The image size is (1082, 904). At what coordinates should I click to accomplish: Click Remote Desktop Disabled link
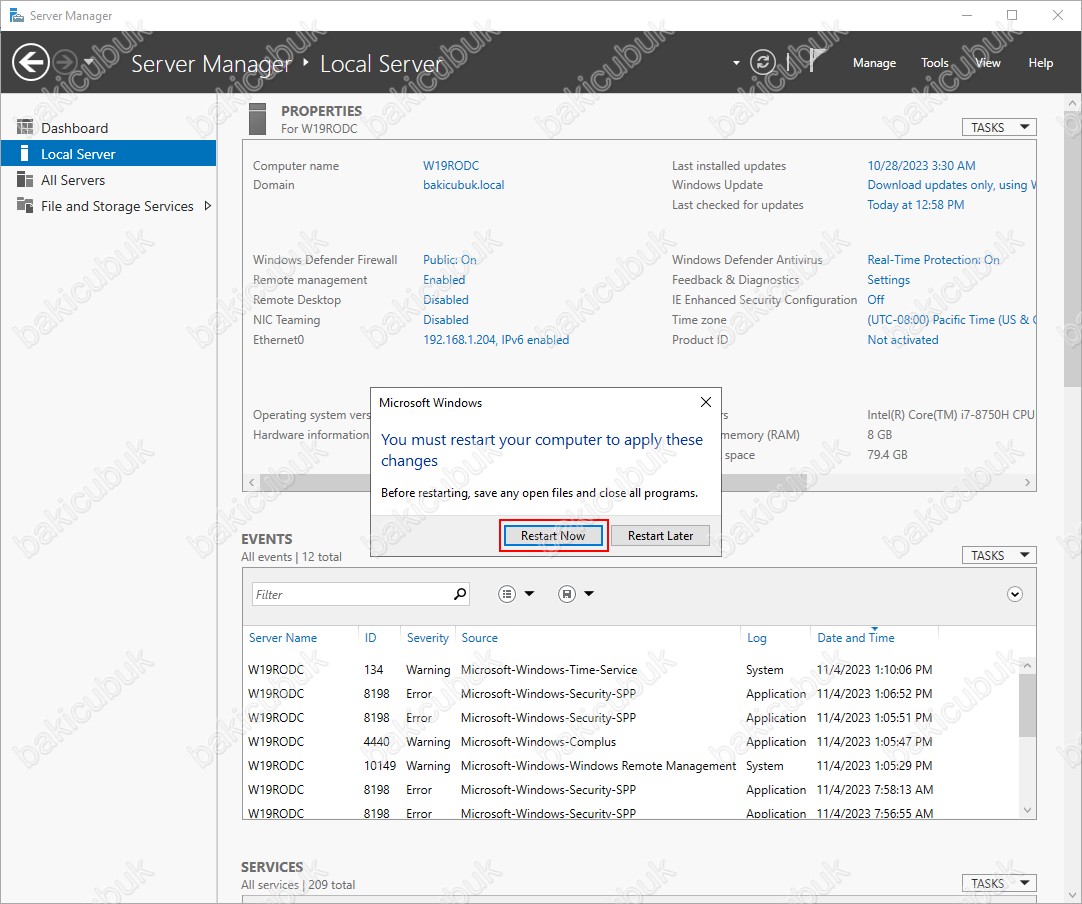pyautogui.click(x=446, y=299)
